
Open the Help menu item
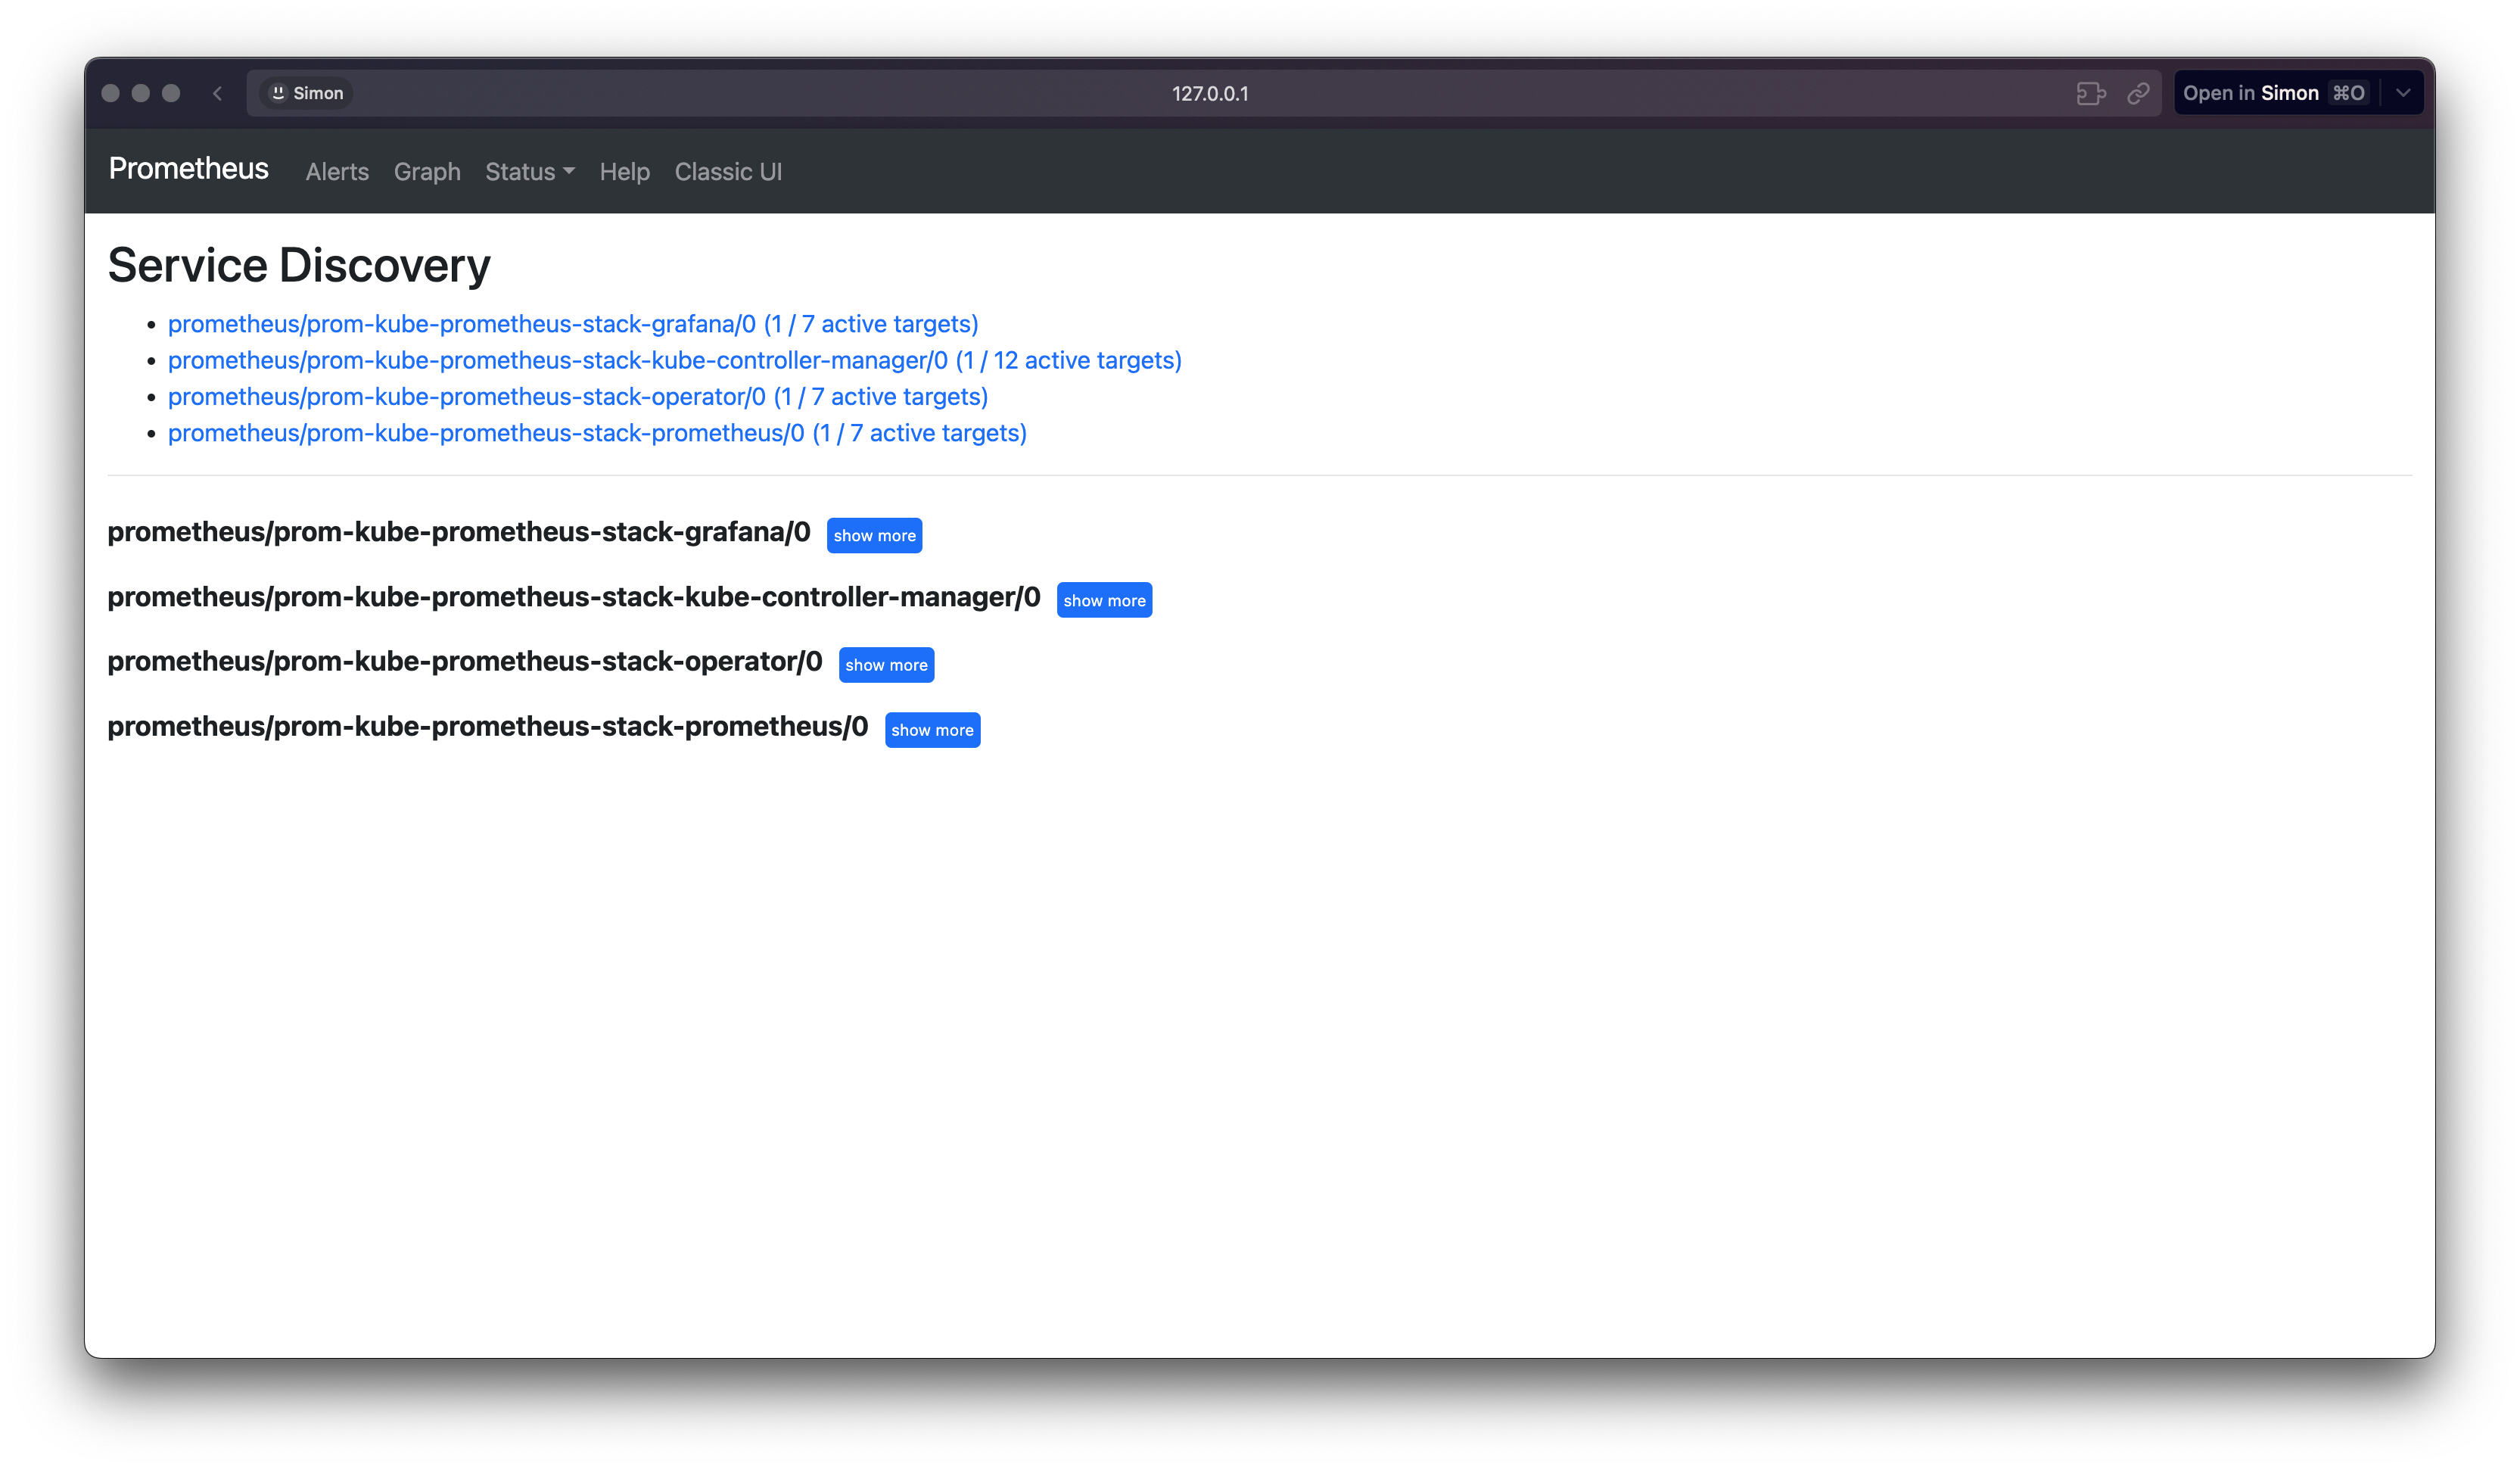point(624,172)
